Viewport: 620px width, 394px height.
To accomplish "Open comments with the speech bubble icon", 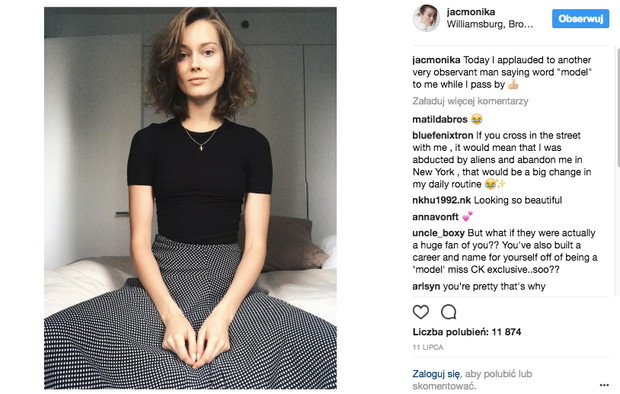I will tap(449, 312).
